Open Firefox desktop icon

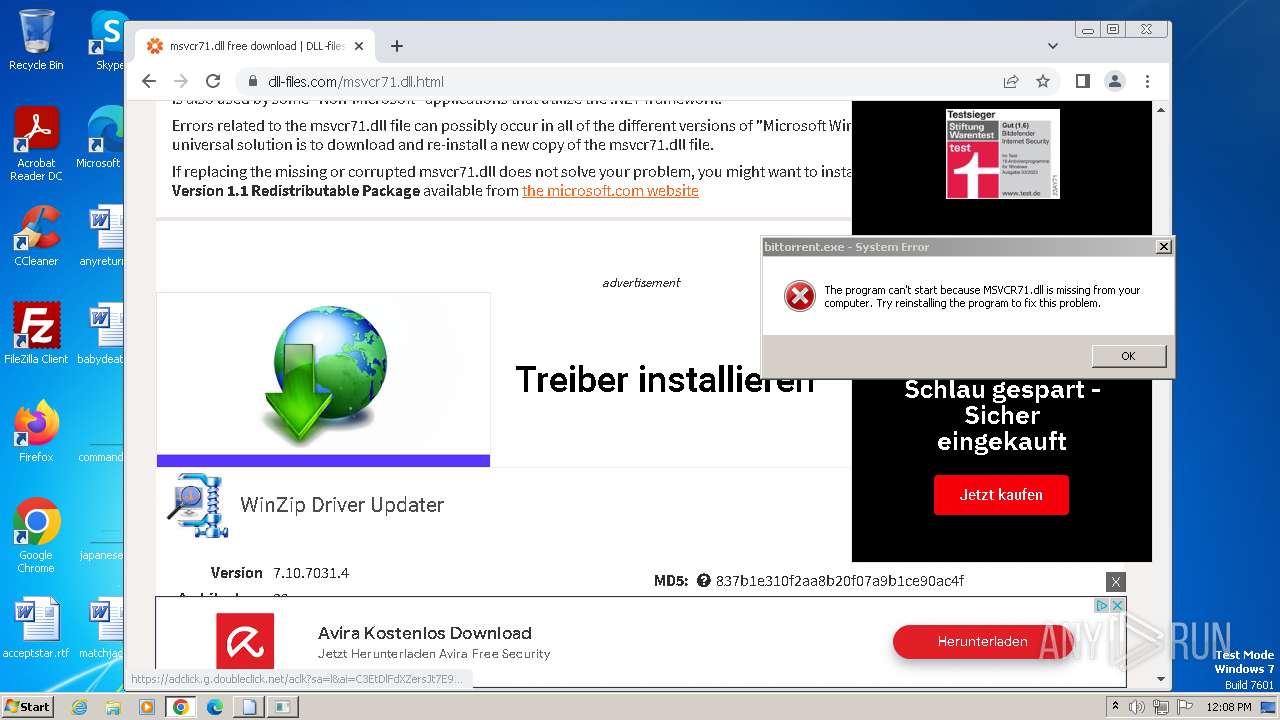click(x=36, y=431)
